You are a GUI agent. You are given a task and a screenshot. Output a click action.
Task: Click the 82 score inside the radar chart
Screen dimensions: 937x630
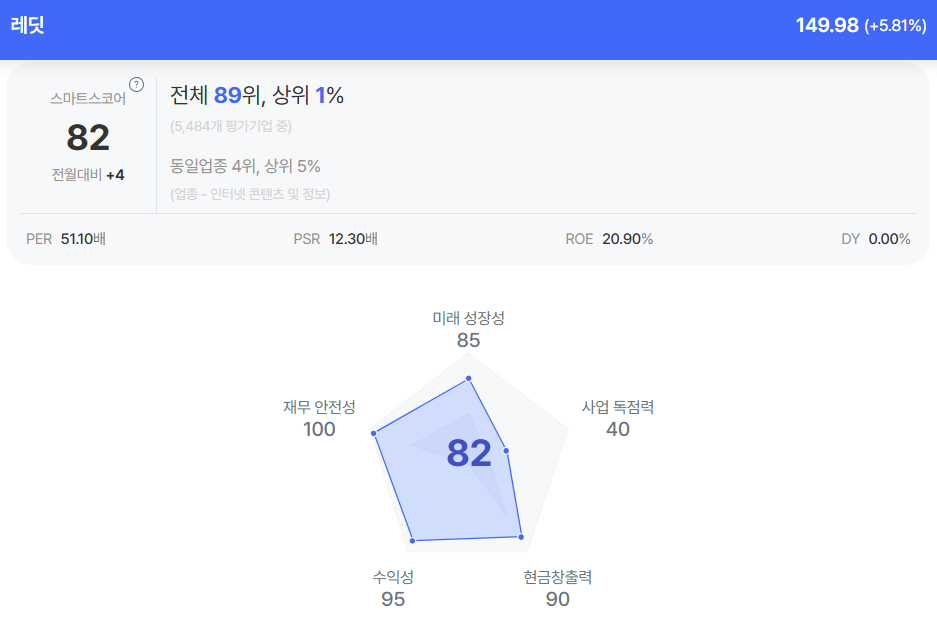[x=469, y=453]
